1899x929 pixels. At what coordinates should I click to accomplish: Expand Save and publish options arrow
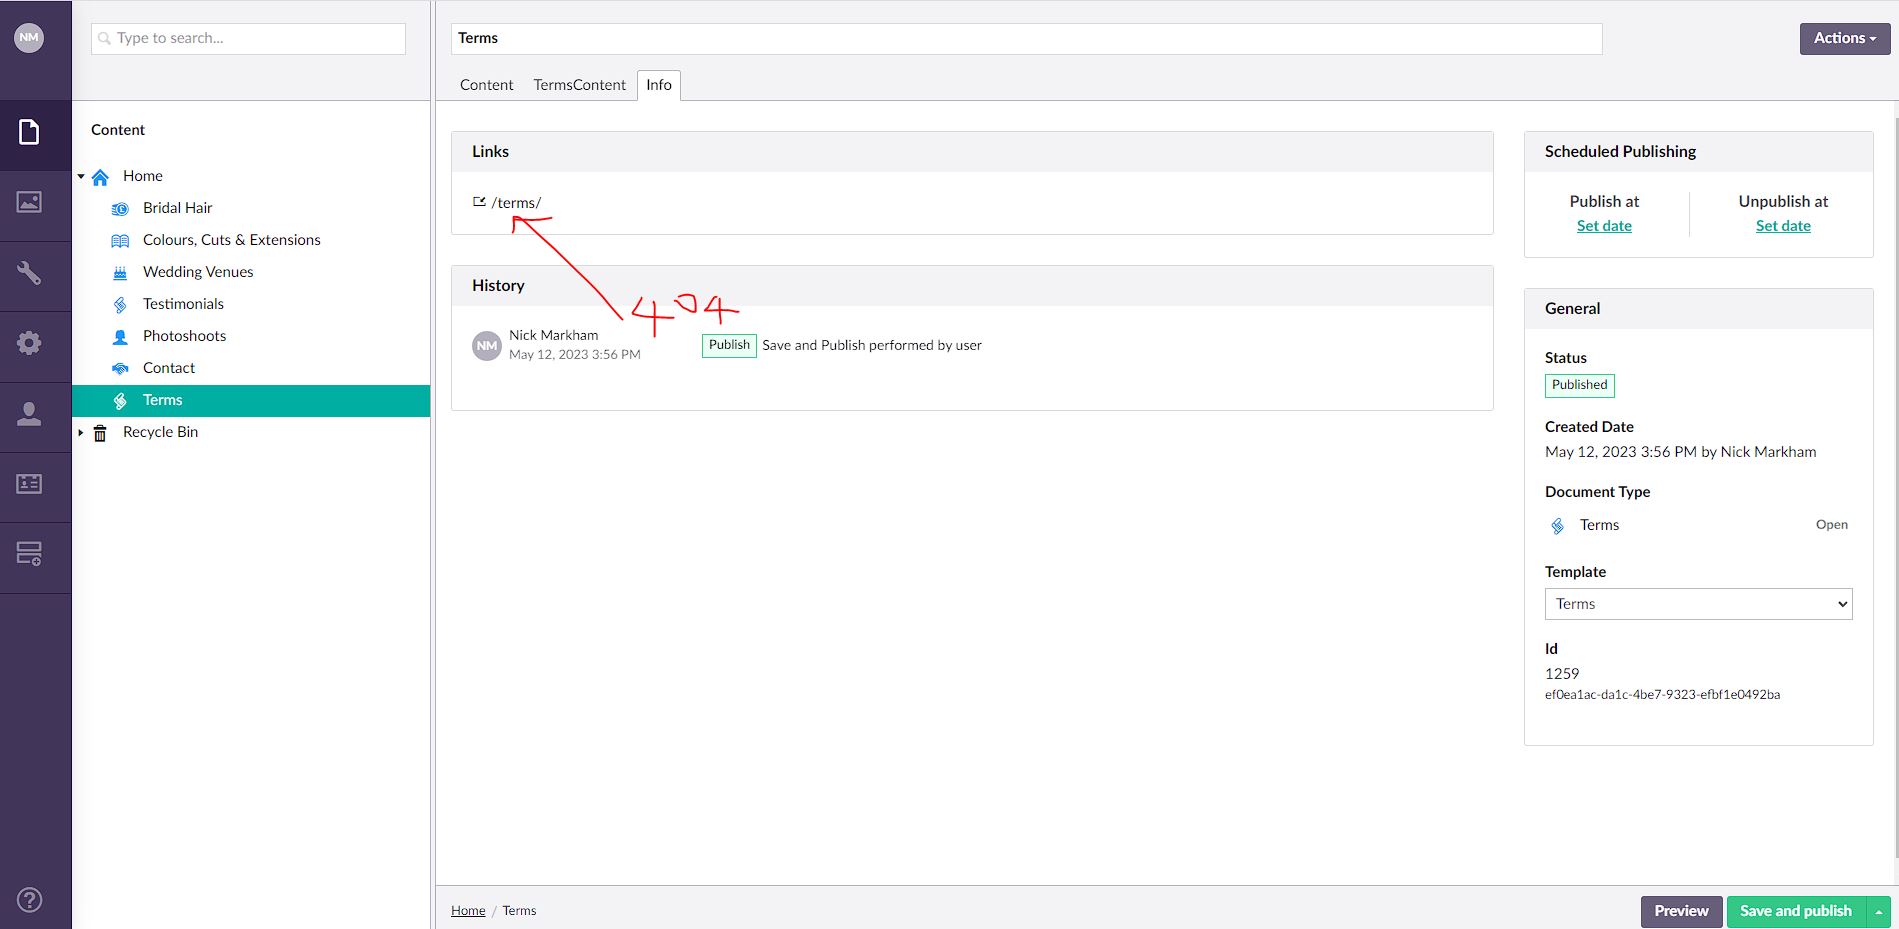click(1878, 911)
